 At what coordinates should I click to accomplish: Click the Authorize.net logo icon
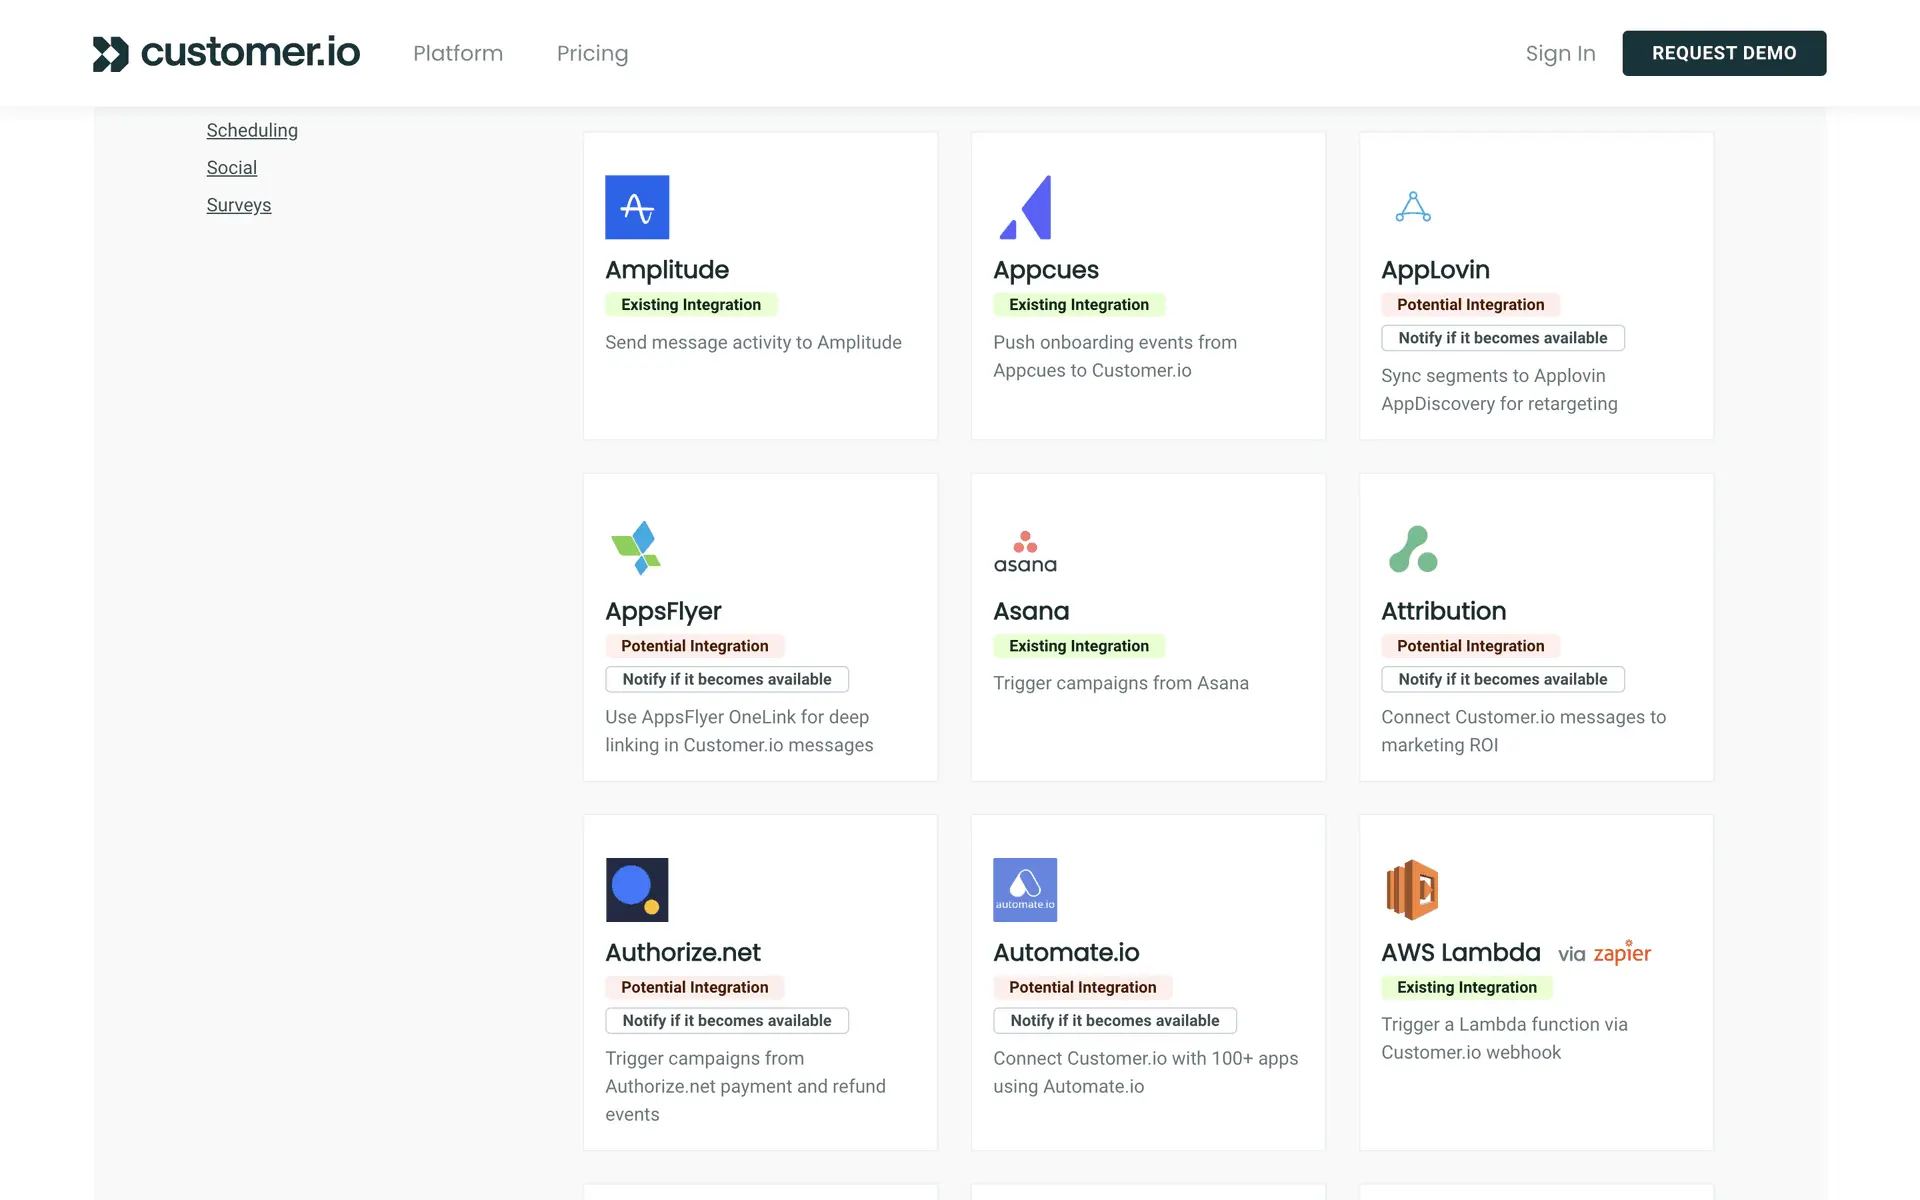pyautogui.click(x=637, y=889)
